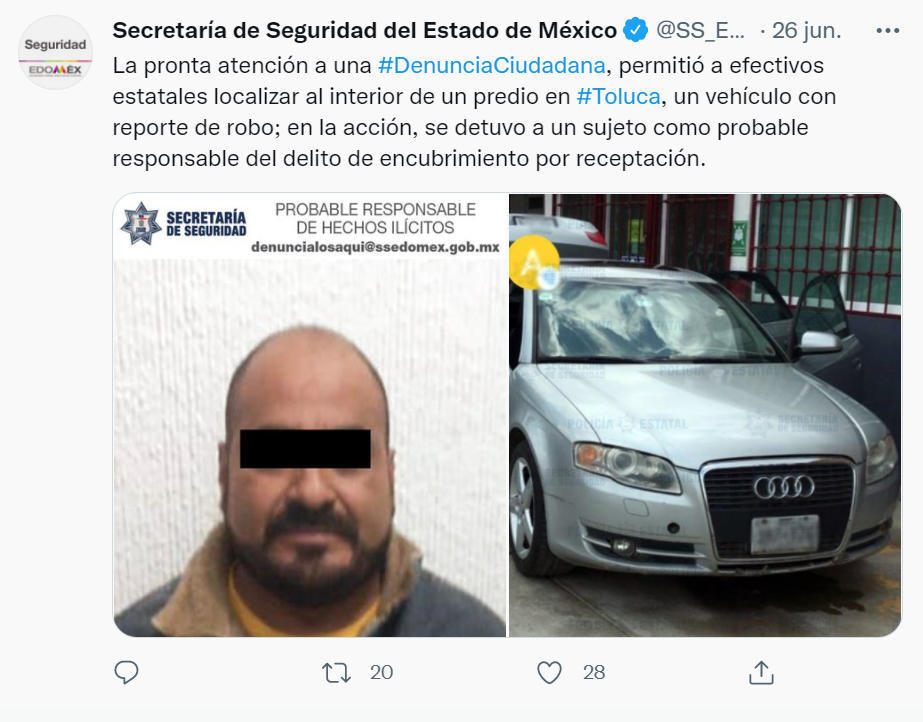Click the @SS_E... account handle
This screenshot has width=923, height=722.
(700, 30)
